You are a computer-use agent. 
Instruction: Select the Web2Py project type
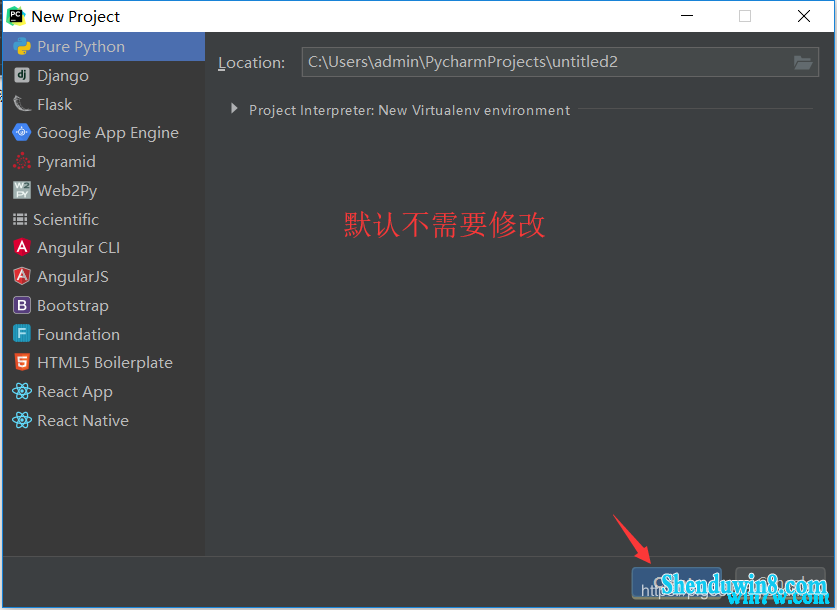pyautogui.click(x=104, y=190)
